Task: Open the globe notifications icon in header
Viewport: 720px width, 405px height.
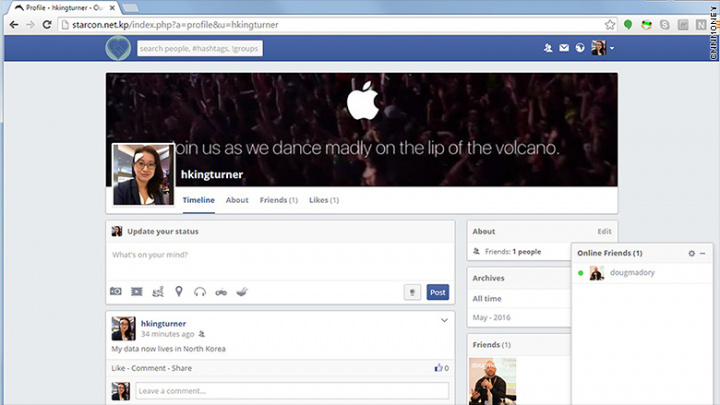Action: pos(579,48)
